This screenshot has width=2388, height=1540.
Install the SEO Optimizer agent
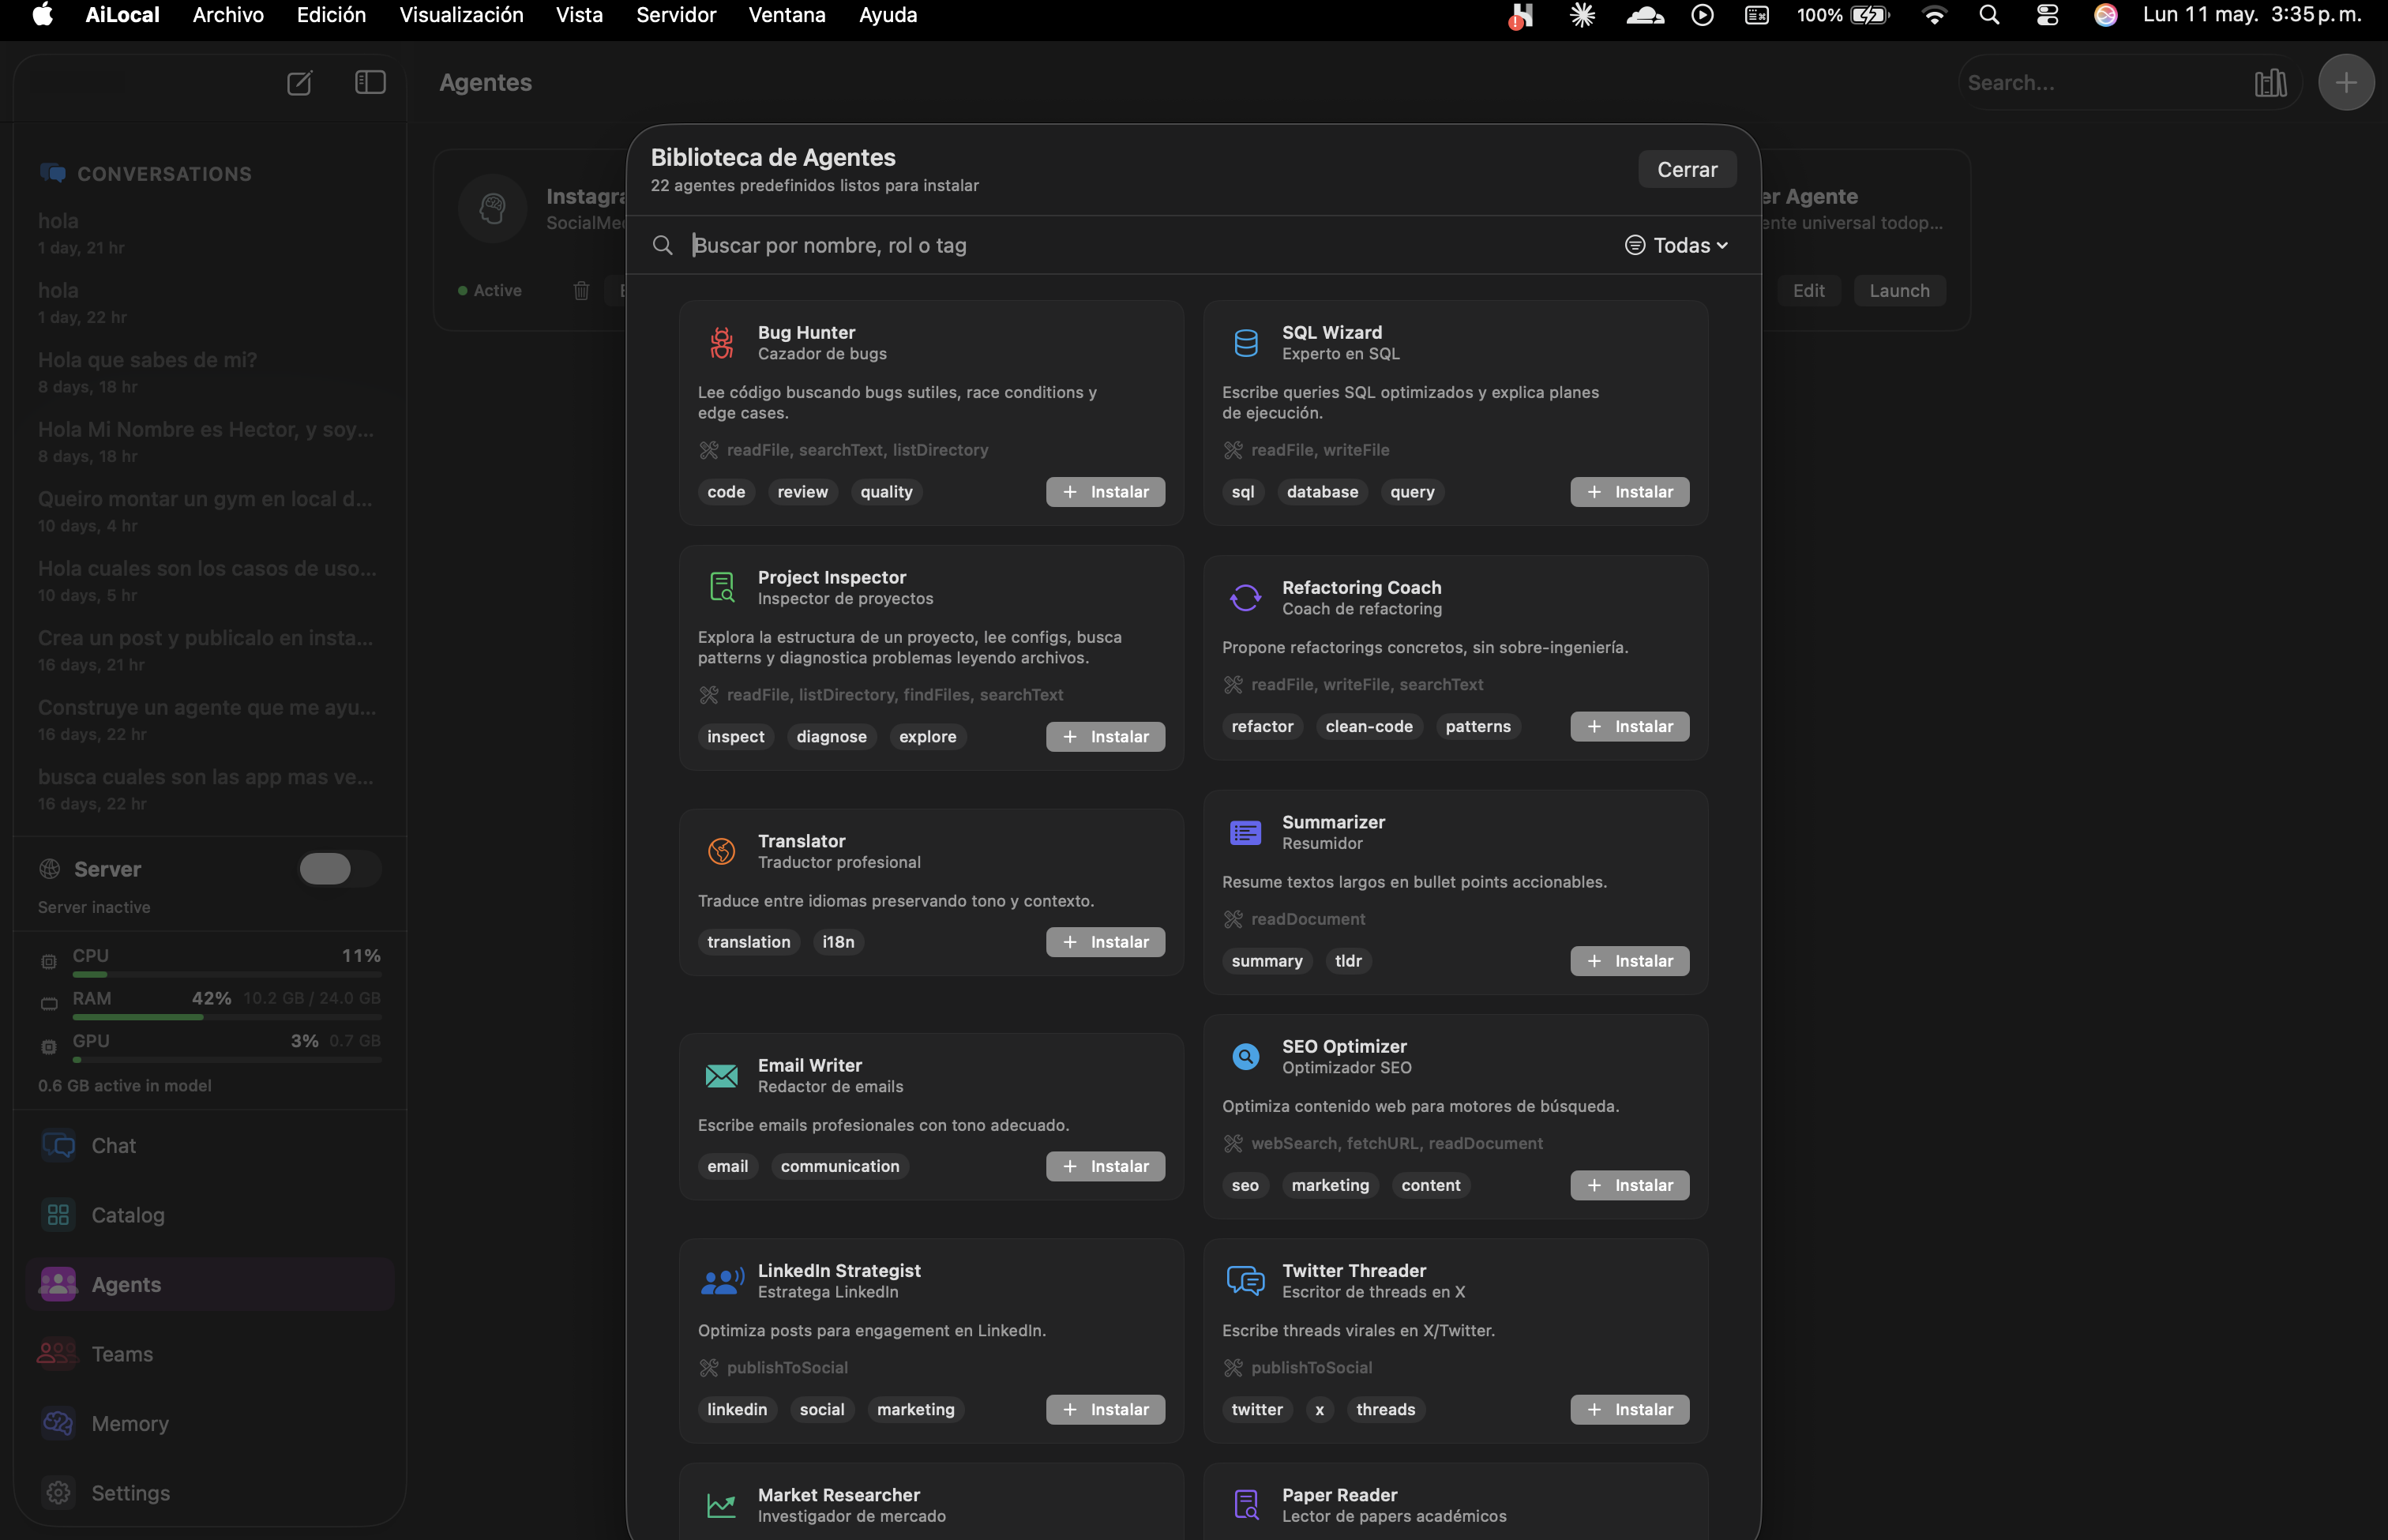click(1629, 1184)
